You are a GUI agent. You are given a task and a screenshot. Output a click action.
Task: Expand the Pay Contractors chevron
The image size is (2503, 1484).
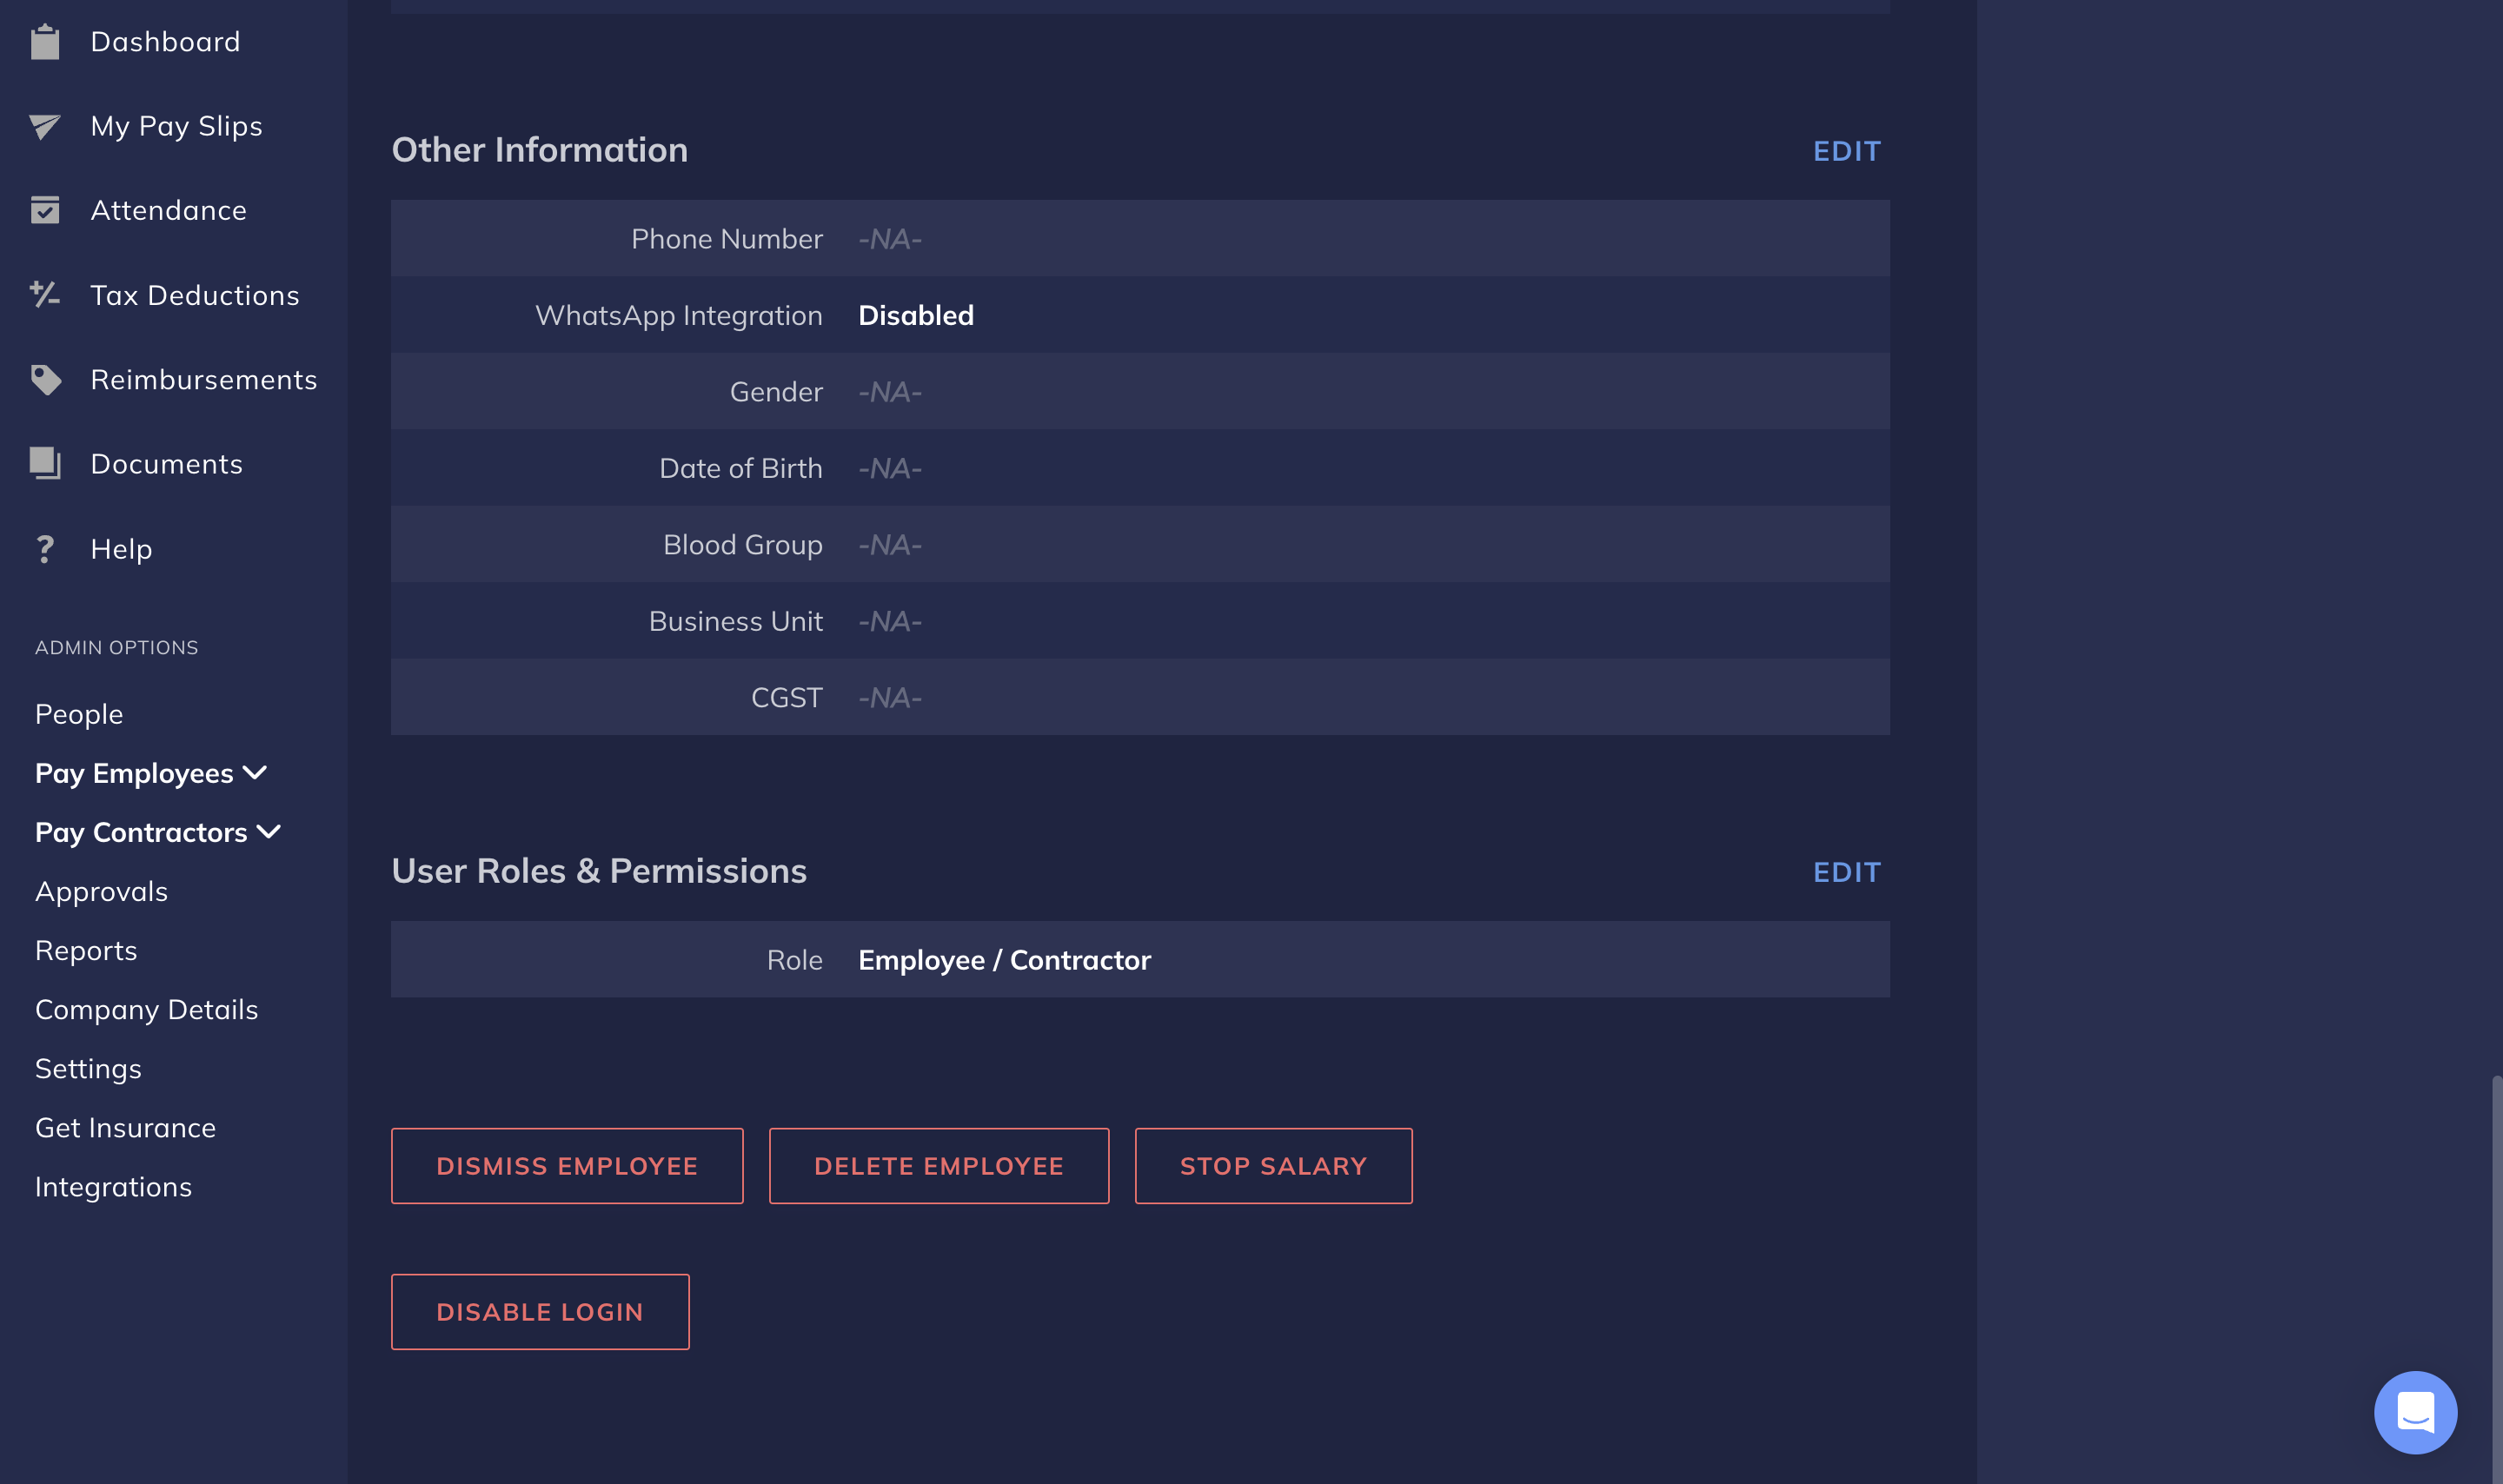[x=269, y=832]
